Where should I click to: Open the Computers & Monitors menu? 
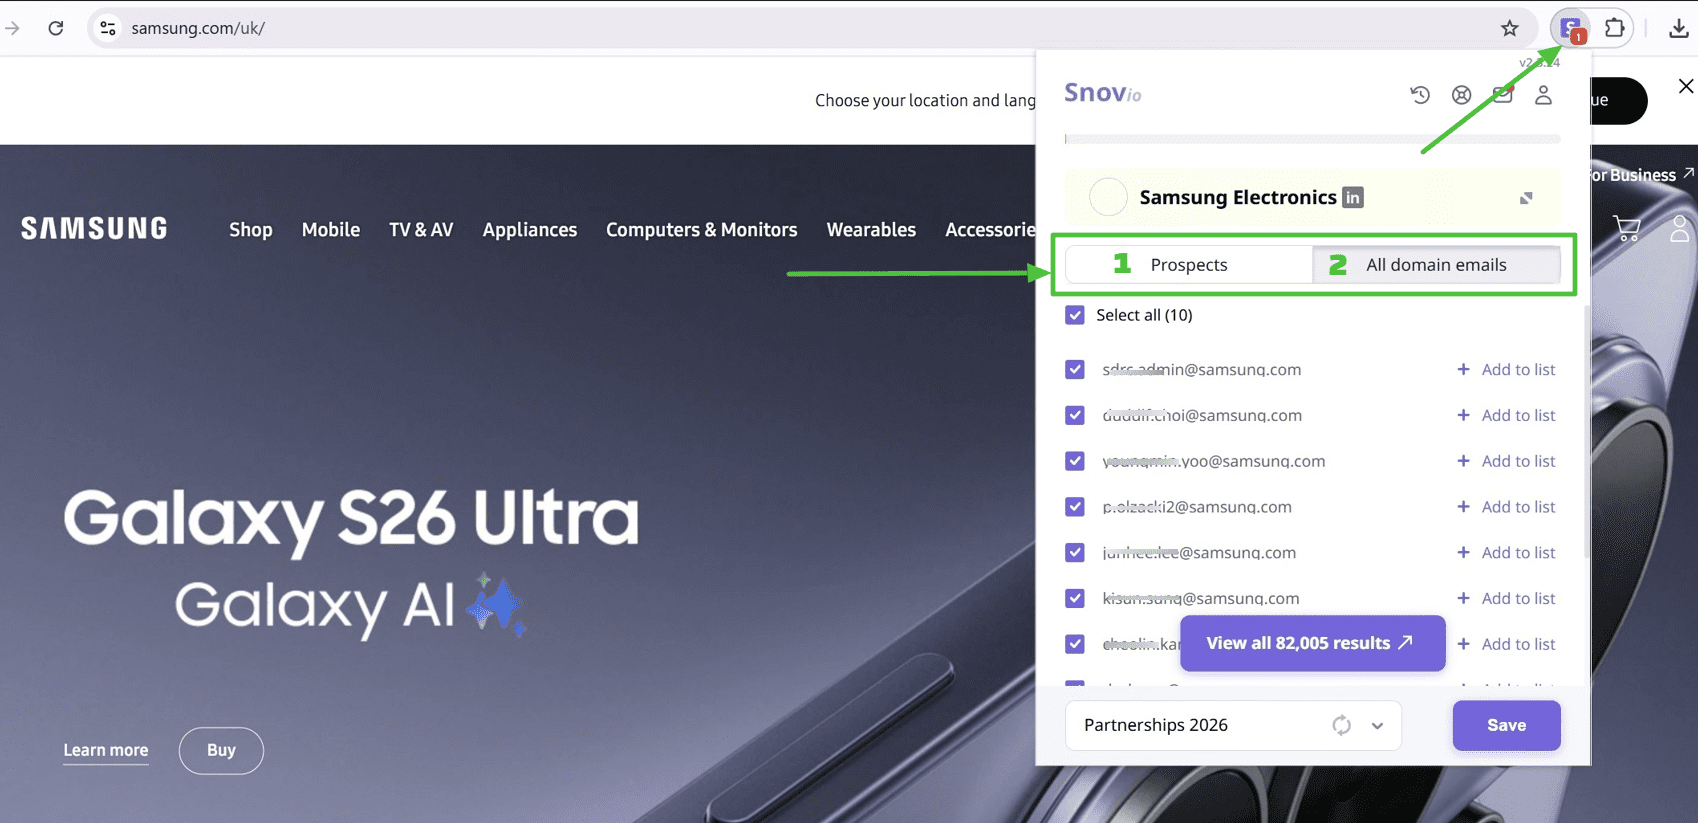pos(701,230)
